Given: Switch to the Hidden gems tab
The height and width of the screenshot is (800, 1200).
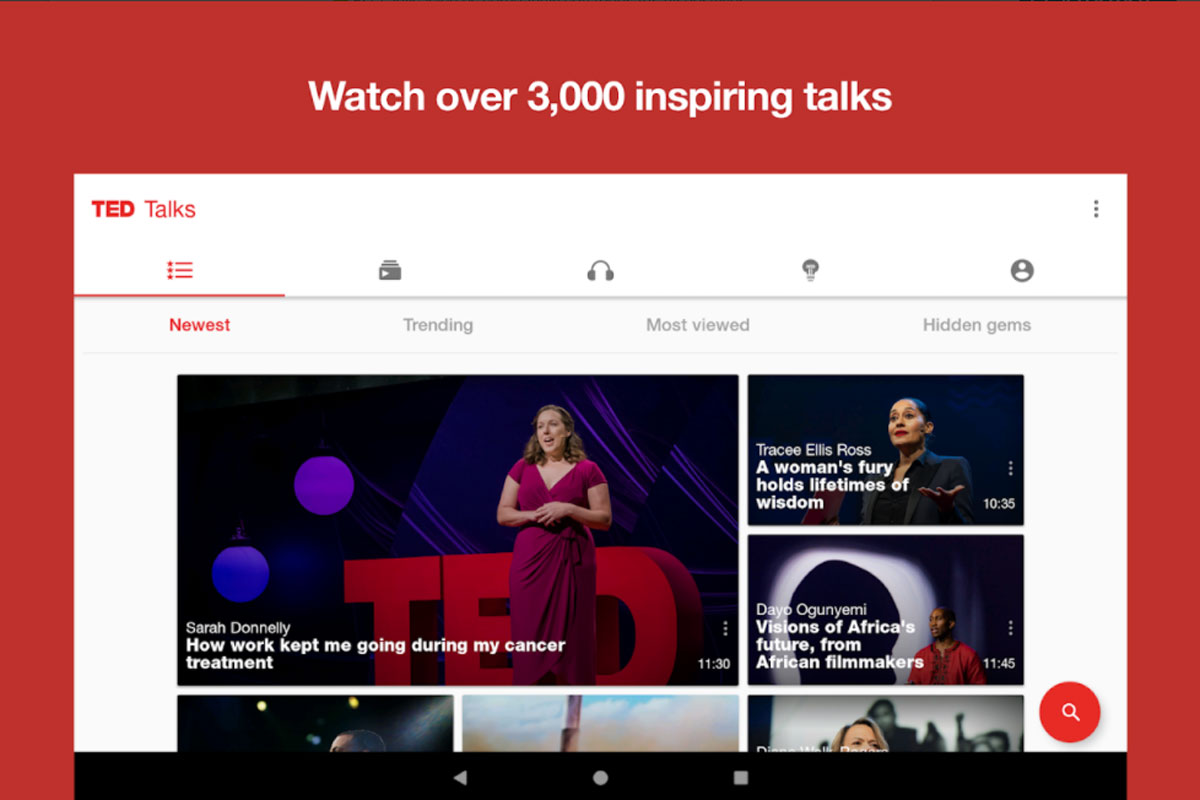Looking at the screenshot, I should [976, 325].
